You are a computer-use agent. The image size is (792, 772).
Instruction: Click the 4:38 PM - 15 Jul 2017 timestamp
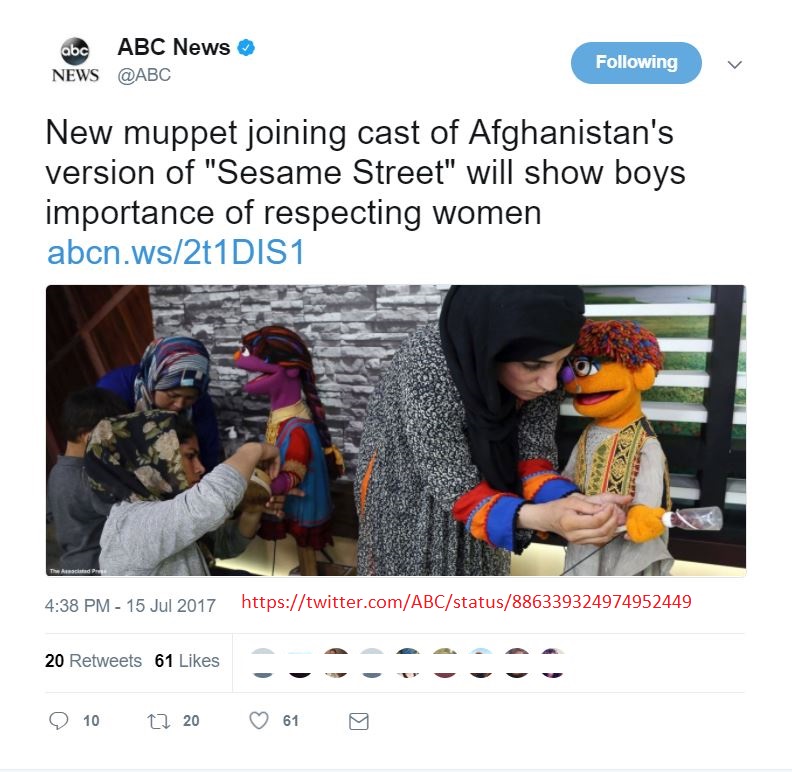[x=130, y=605]
